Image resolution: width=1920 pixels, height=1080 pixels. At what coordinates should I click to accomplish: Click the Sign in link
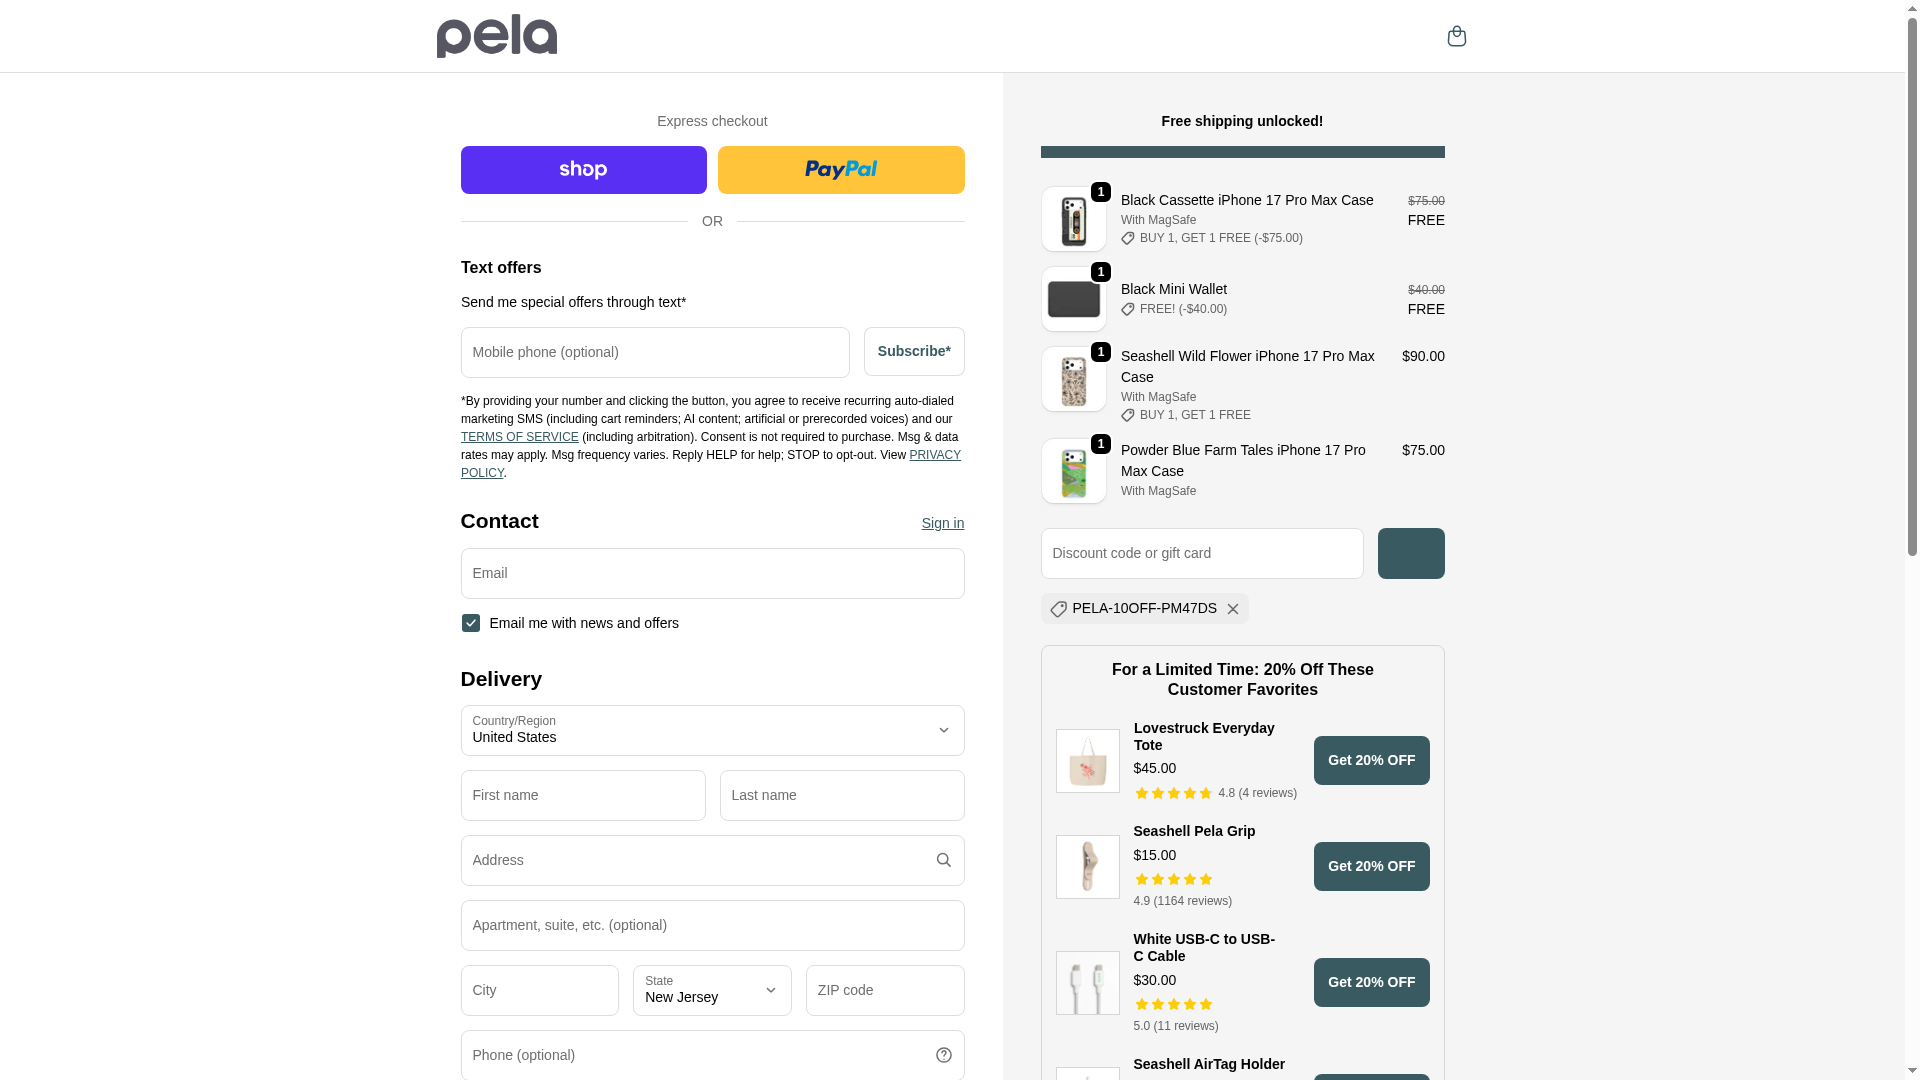tap(942, 523)
